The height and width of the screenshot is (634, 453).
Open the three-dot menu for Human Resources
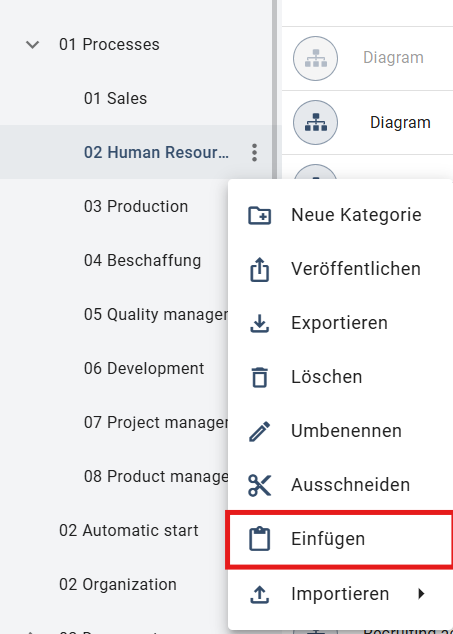coord(254,152)
